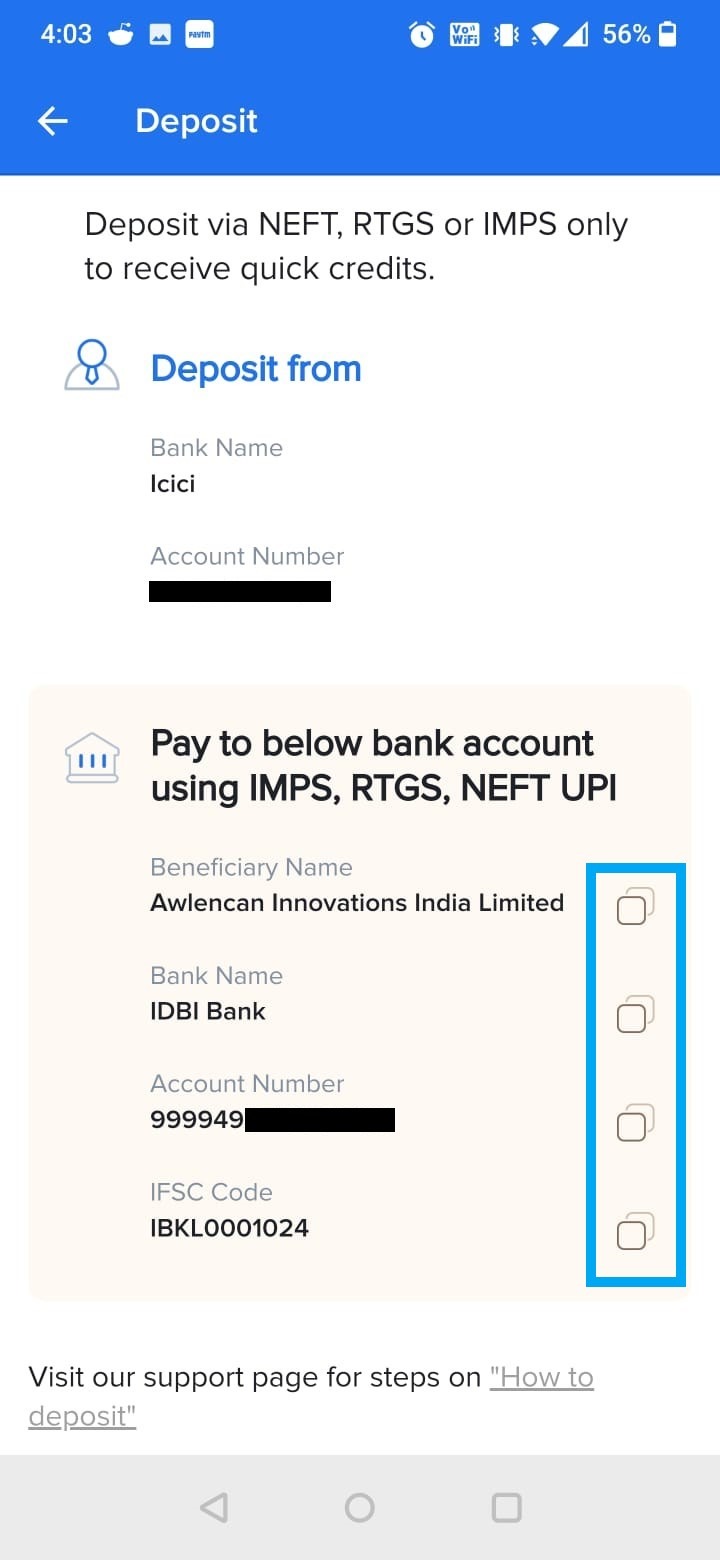Tap the Icici bank name text
Image resolution: width=720 pixels, height=1560 pixels.
click(x=172, y=484)
